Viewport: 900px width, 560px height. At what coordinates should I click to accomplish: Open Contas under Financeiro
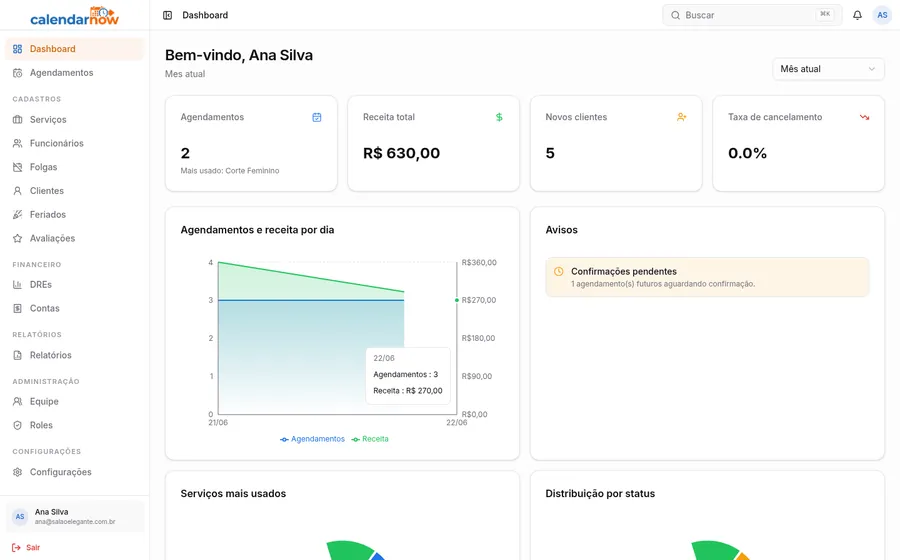(x=75, y=308)
